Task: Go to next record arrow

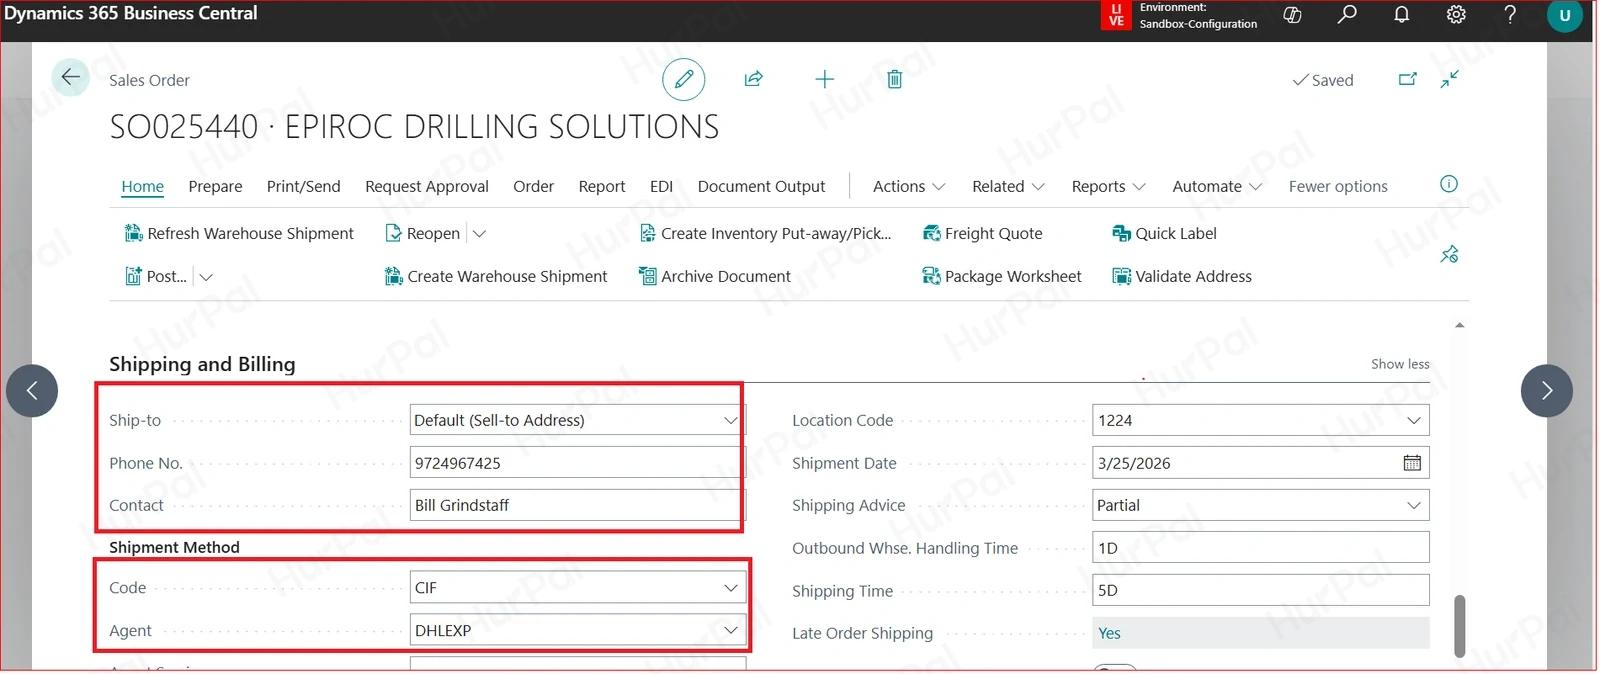Action: tap(1547, 390)
